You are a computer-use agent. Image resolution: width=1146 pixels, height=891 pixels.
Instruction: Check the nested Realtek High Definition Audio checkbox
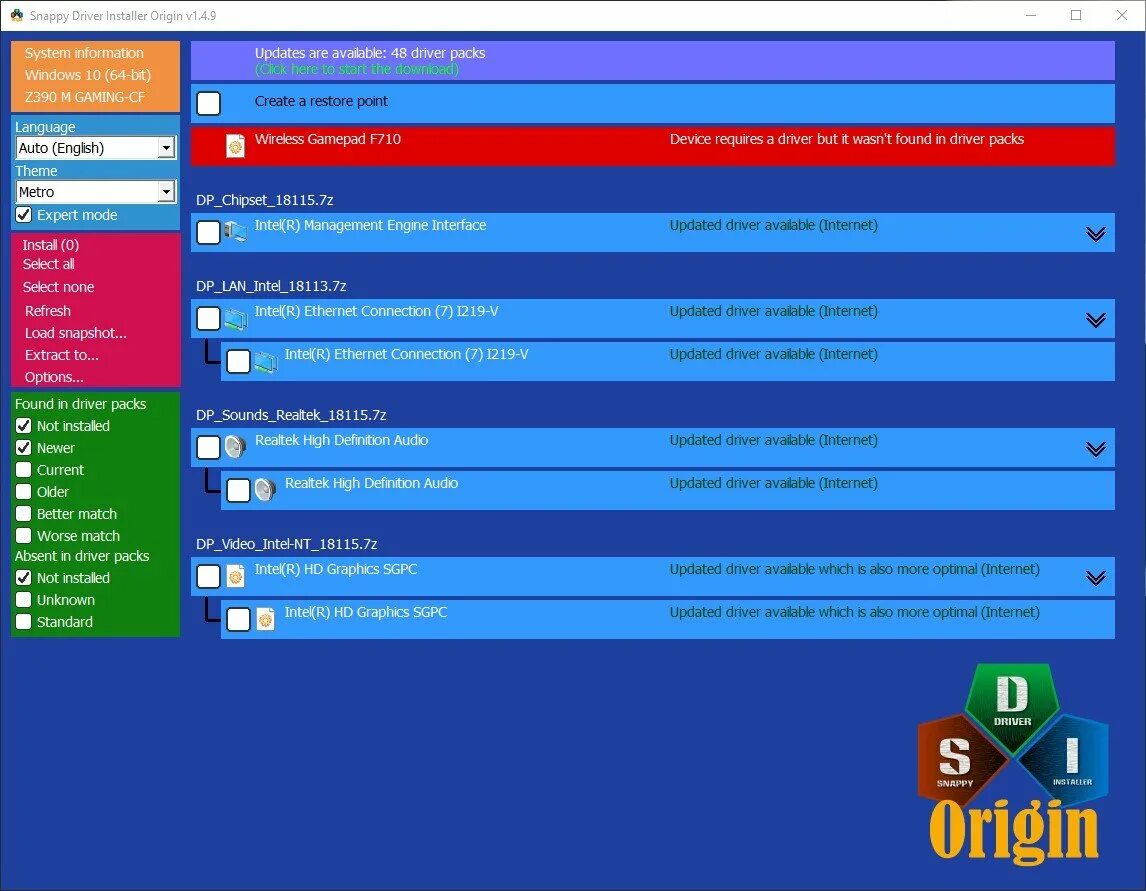click(238, 490)
